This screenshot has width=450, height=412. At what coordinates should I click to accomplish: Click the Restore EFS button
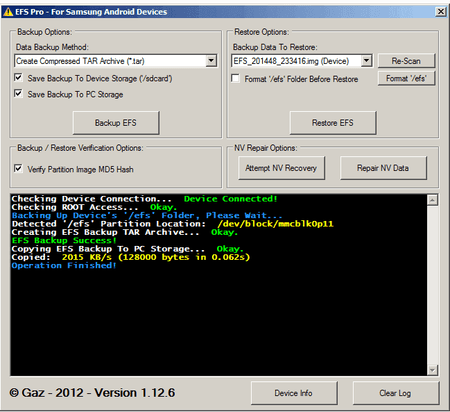coord(333,123)
